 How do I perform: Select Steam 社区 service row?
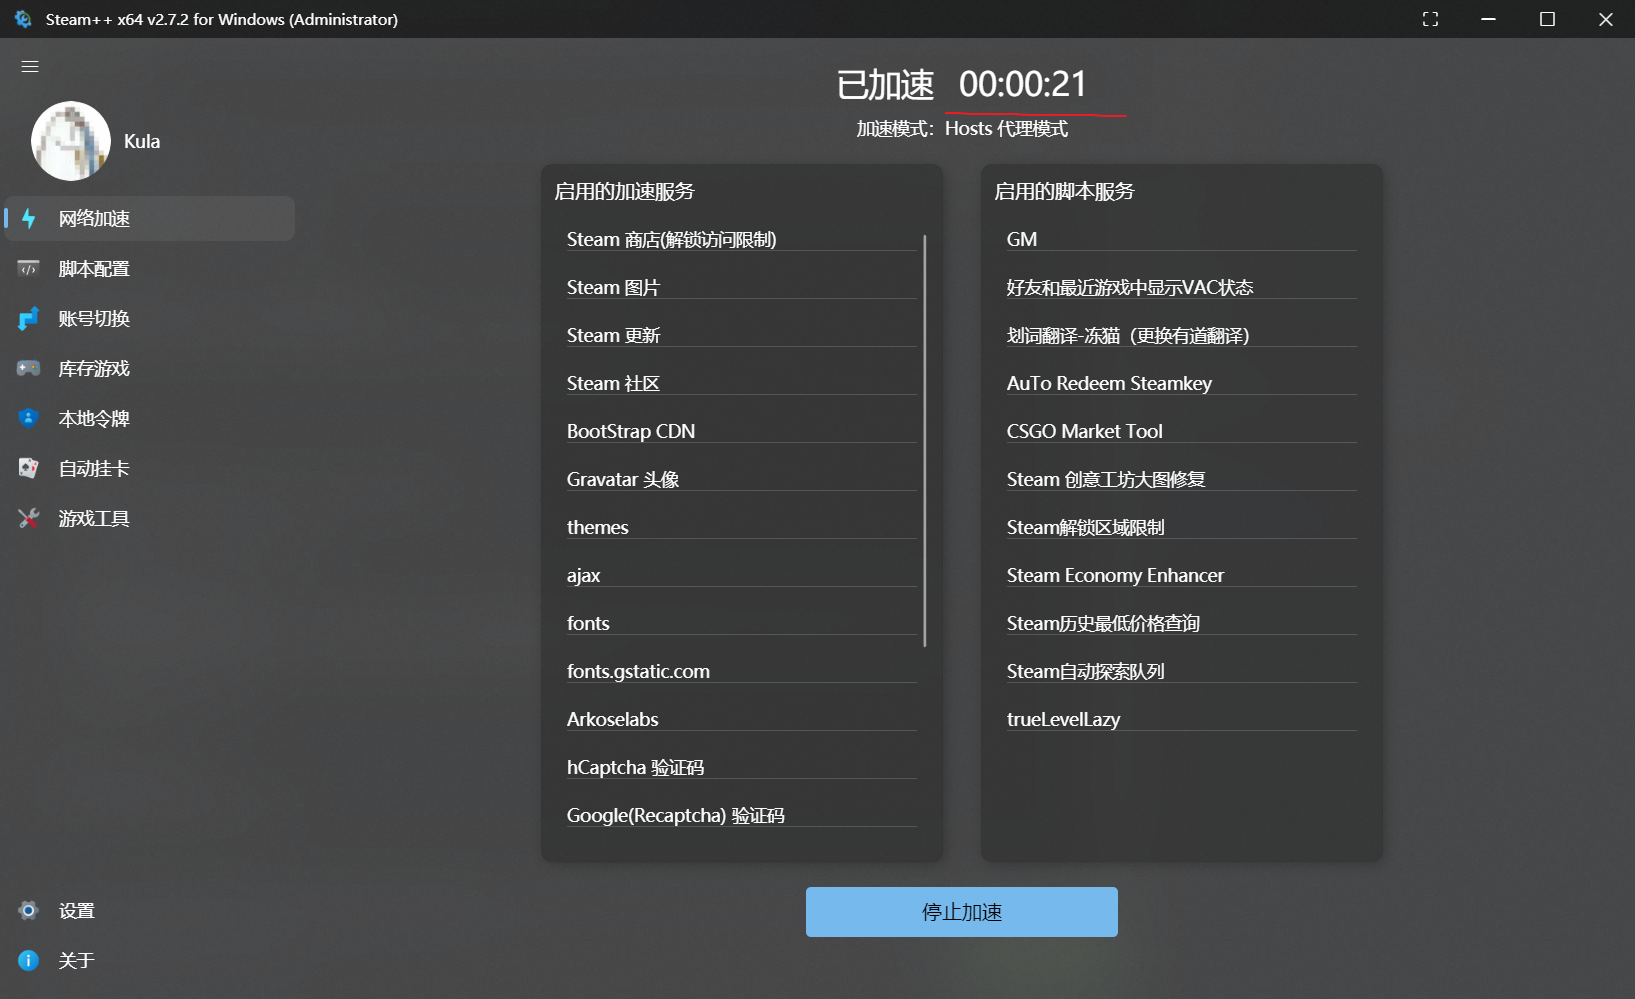pyautogui.click(x=741, y=383)
